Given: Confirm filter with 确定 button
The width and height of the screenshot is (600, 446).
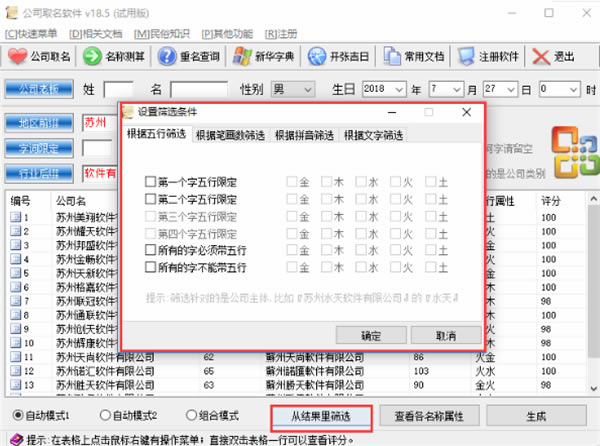Looking at the screenshot, I should click(371, 335).
